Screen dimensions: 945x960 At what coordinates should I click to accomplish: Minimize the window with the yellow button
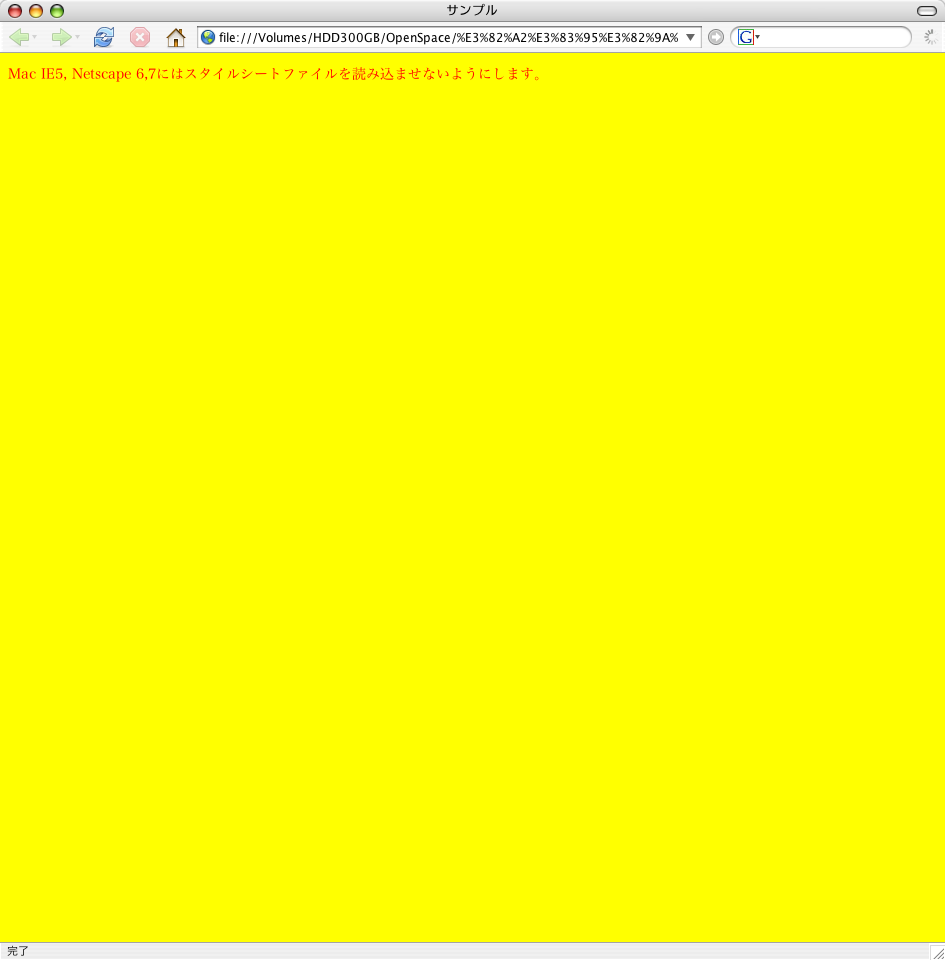click(x=36, y=11)
